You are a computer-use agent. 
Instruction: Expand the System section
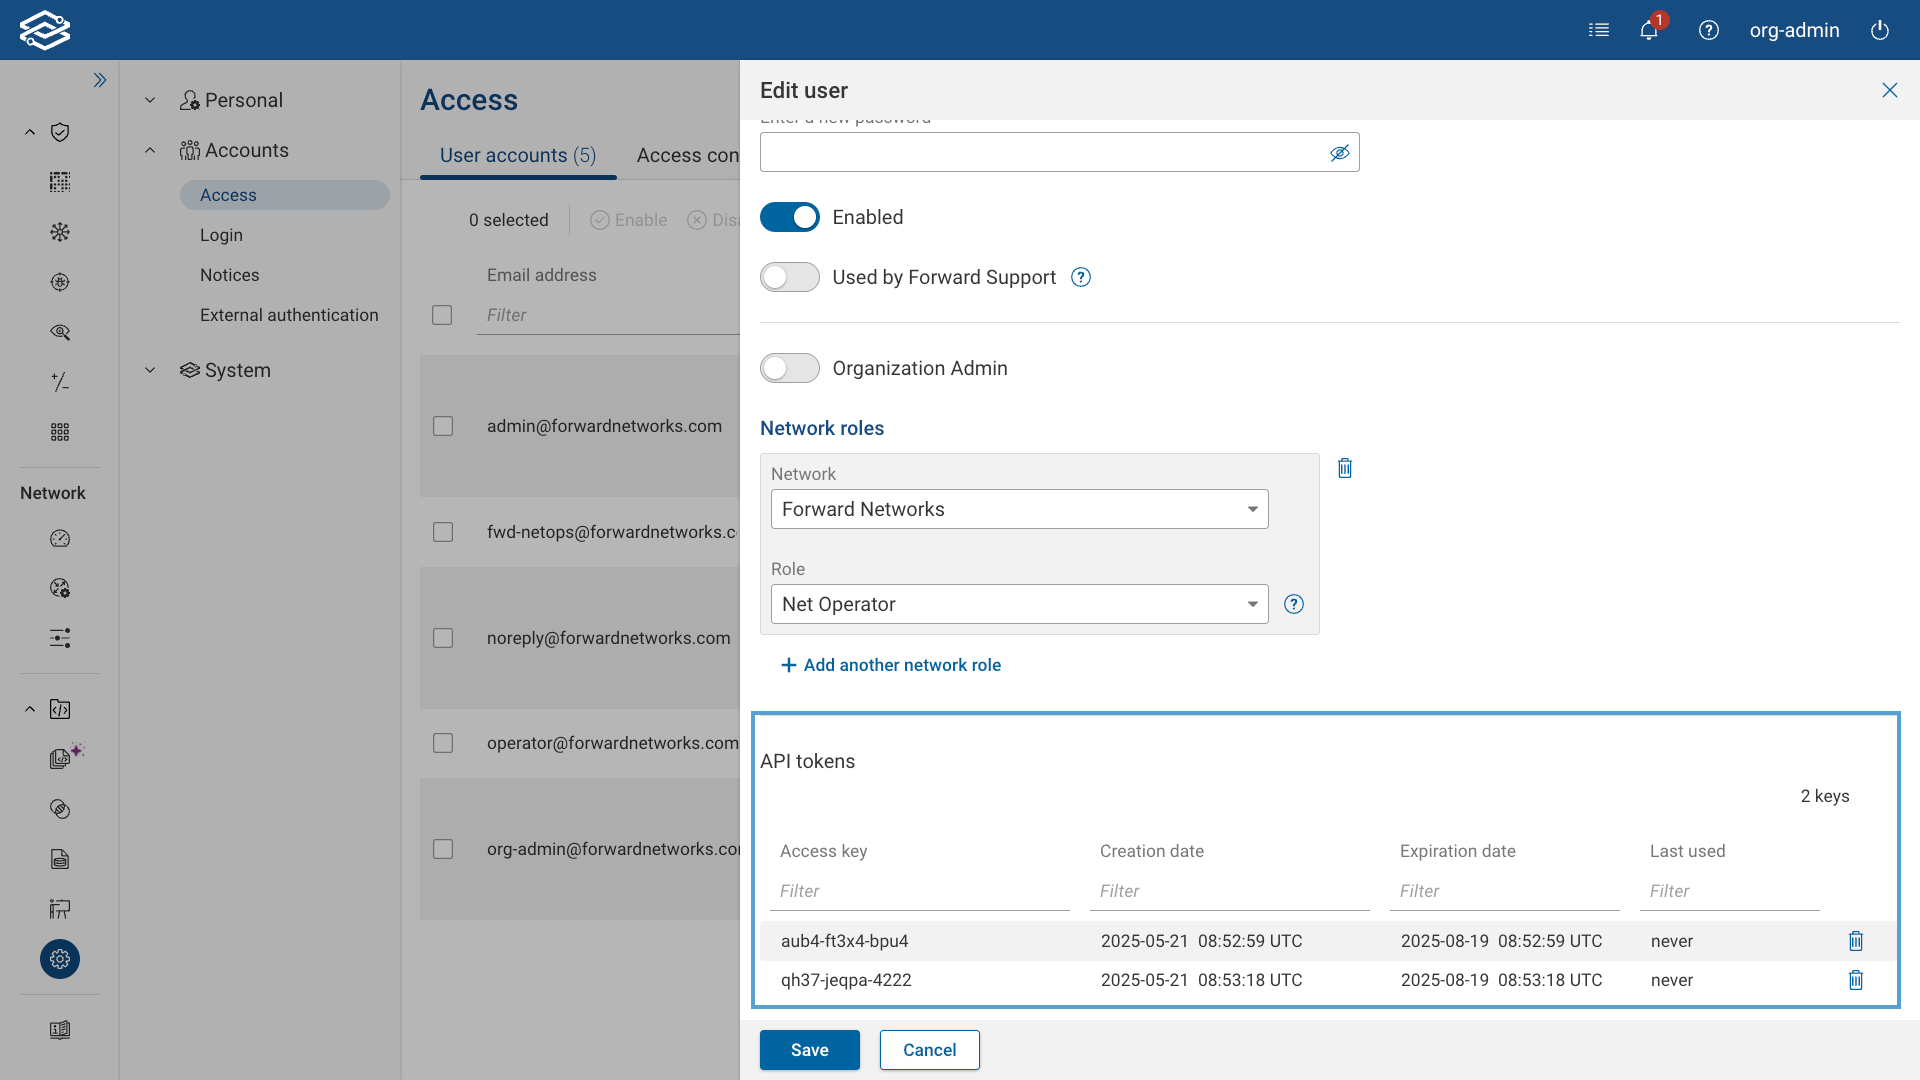(x=150, y=370)
